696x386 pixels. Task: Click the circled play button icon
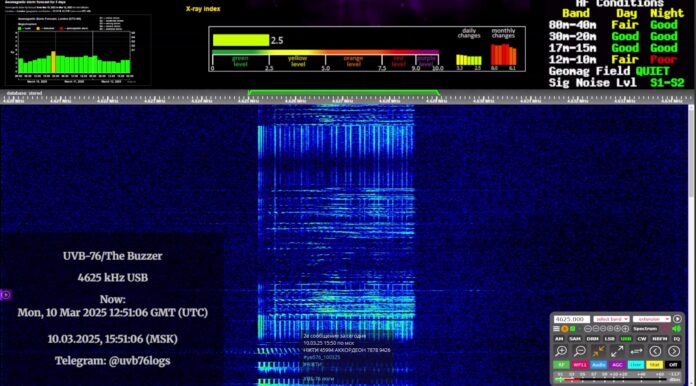(x=677, y=319)
